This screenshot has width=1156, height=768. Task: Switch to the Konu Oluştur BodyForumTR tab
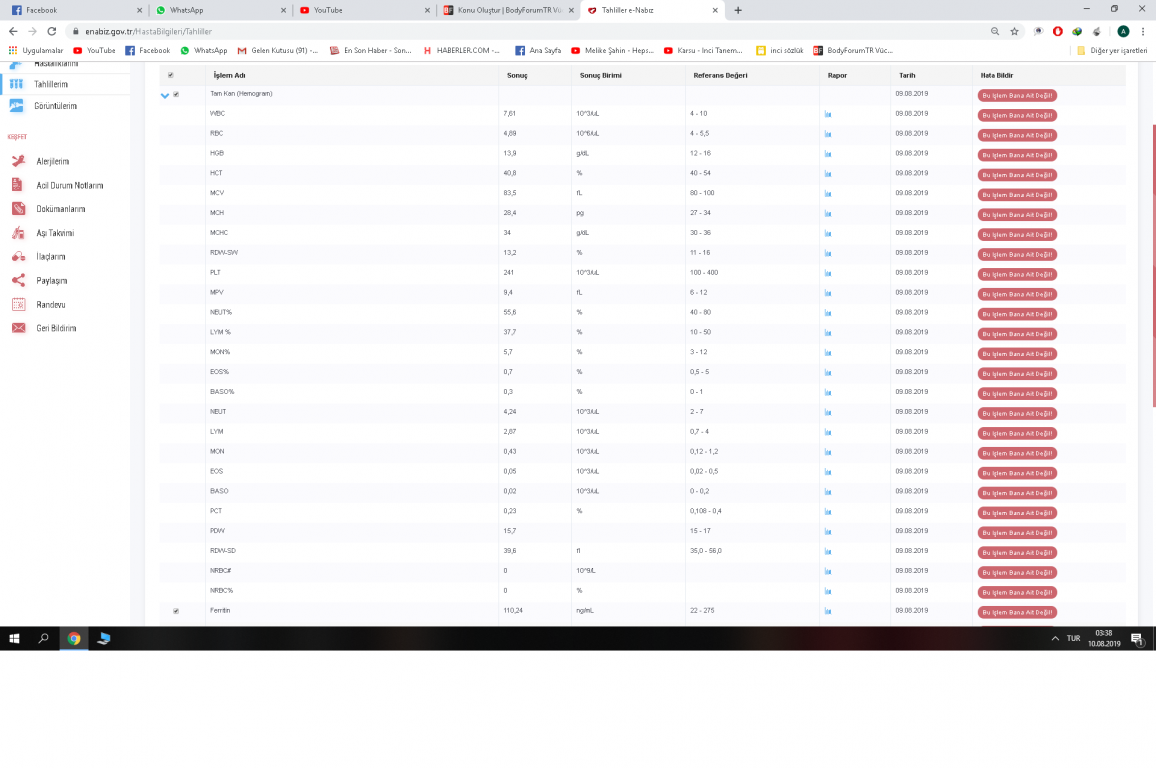(x=507, y=10)
